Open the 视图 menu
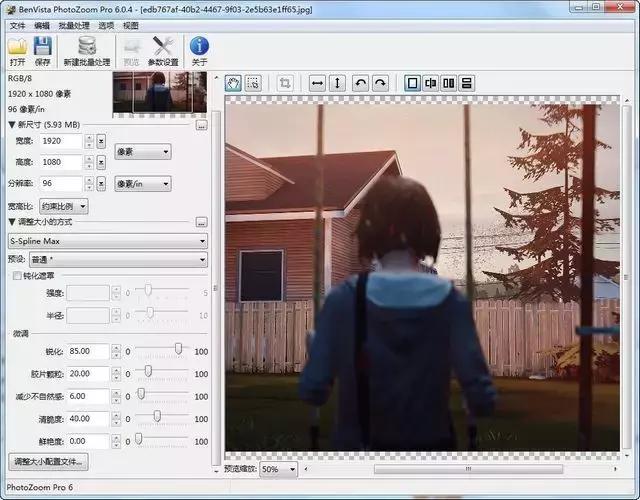This screenshot has height=500, width=640. pos(131,26)
